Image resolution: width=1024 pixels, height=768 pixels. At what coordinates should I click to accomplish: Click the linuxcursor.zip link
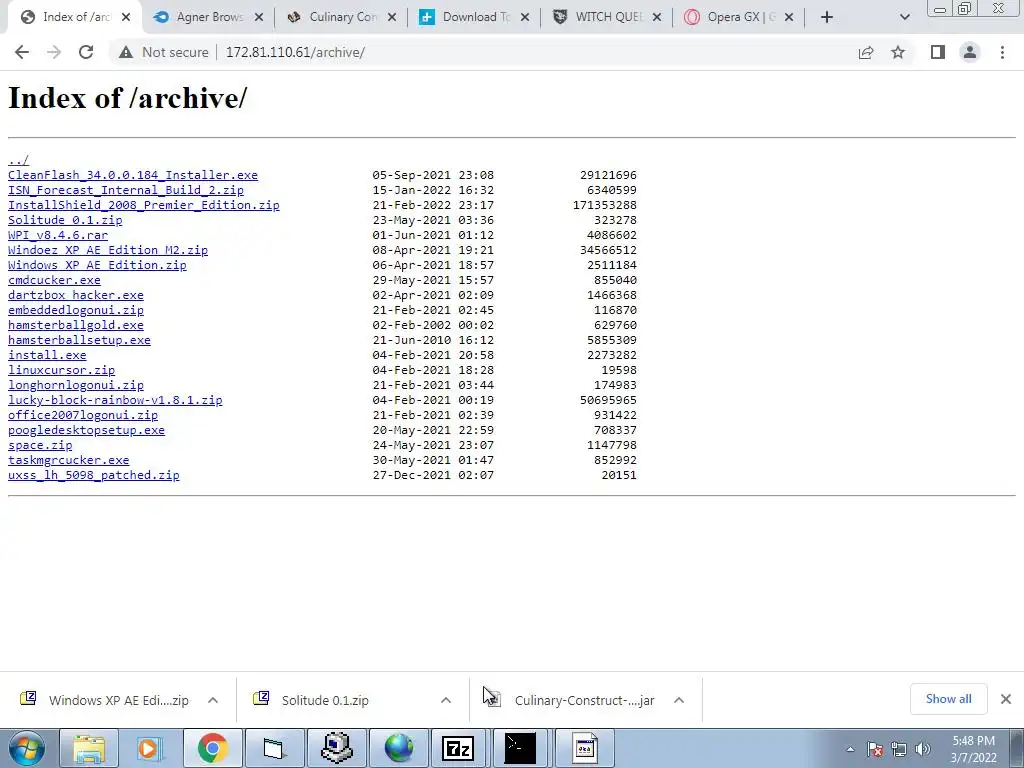click(x=61, y=370)
